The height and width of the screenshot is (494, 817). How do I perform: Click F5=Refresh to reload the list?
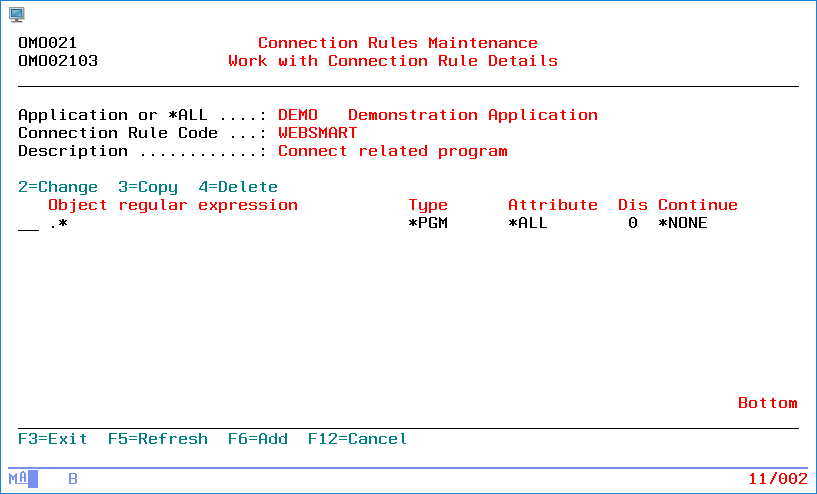click(158, 439)
